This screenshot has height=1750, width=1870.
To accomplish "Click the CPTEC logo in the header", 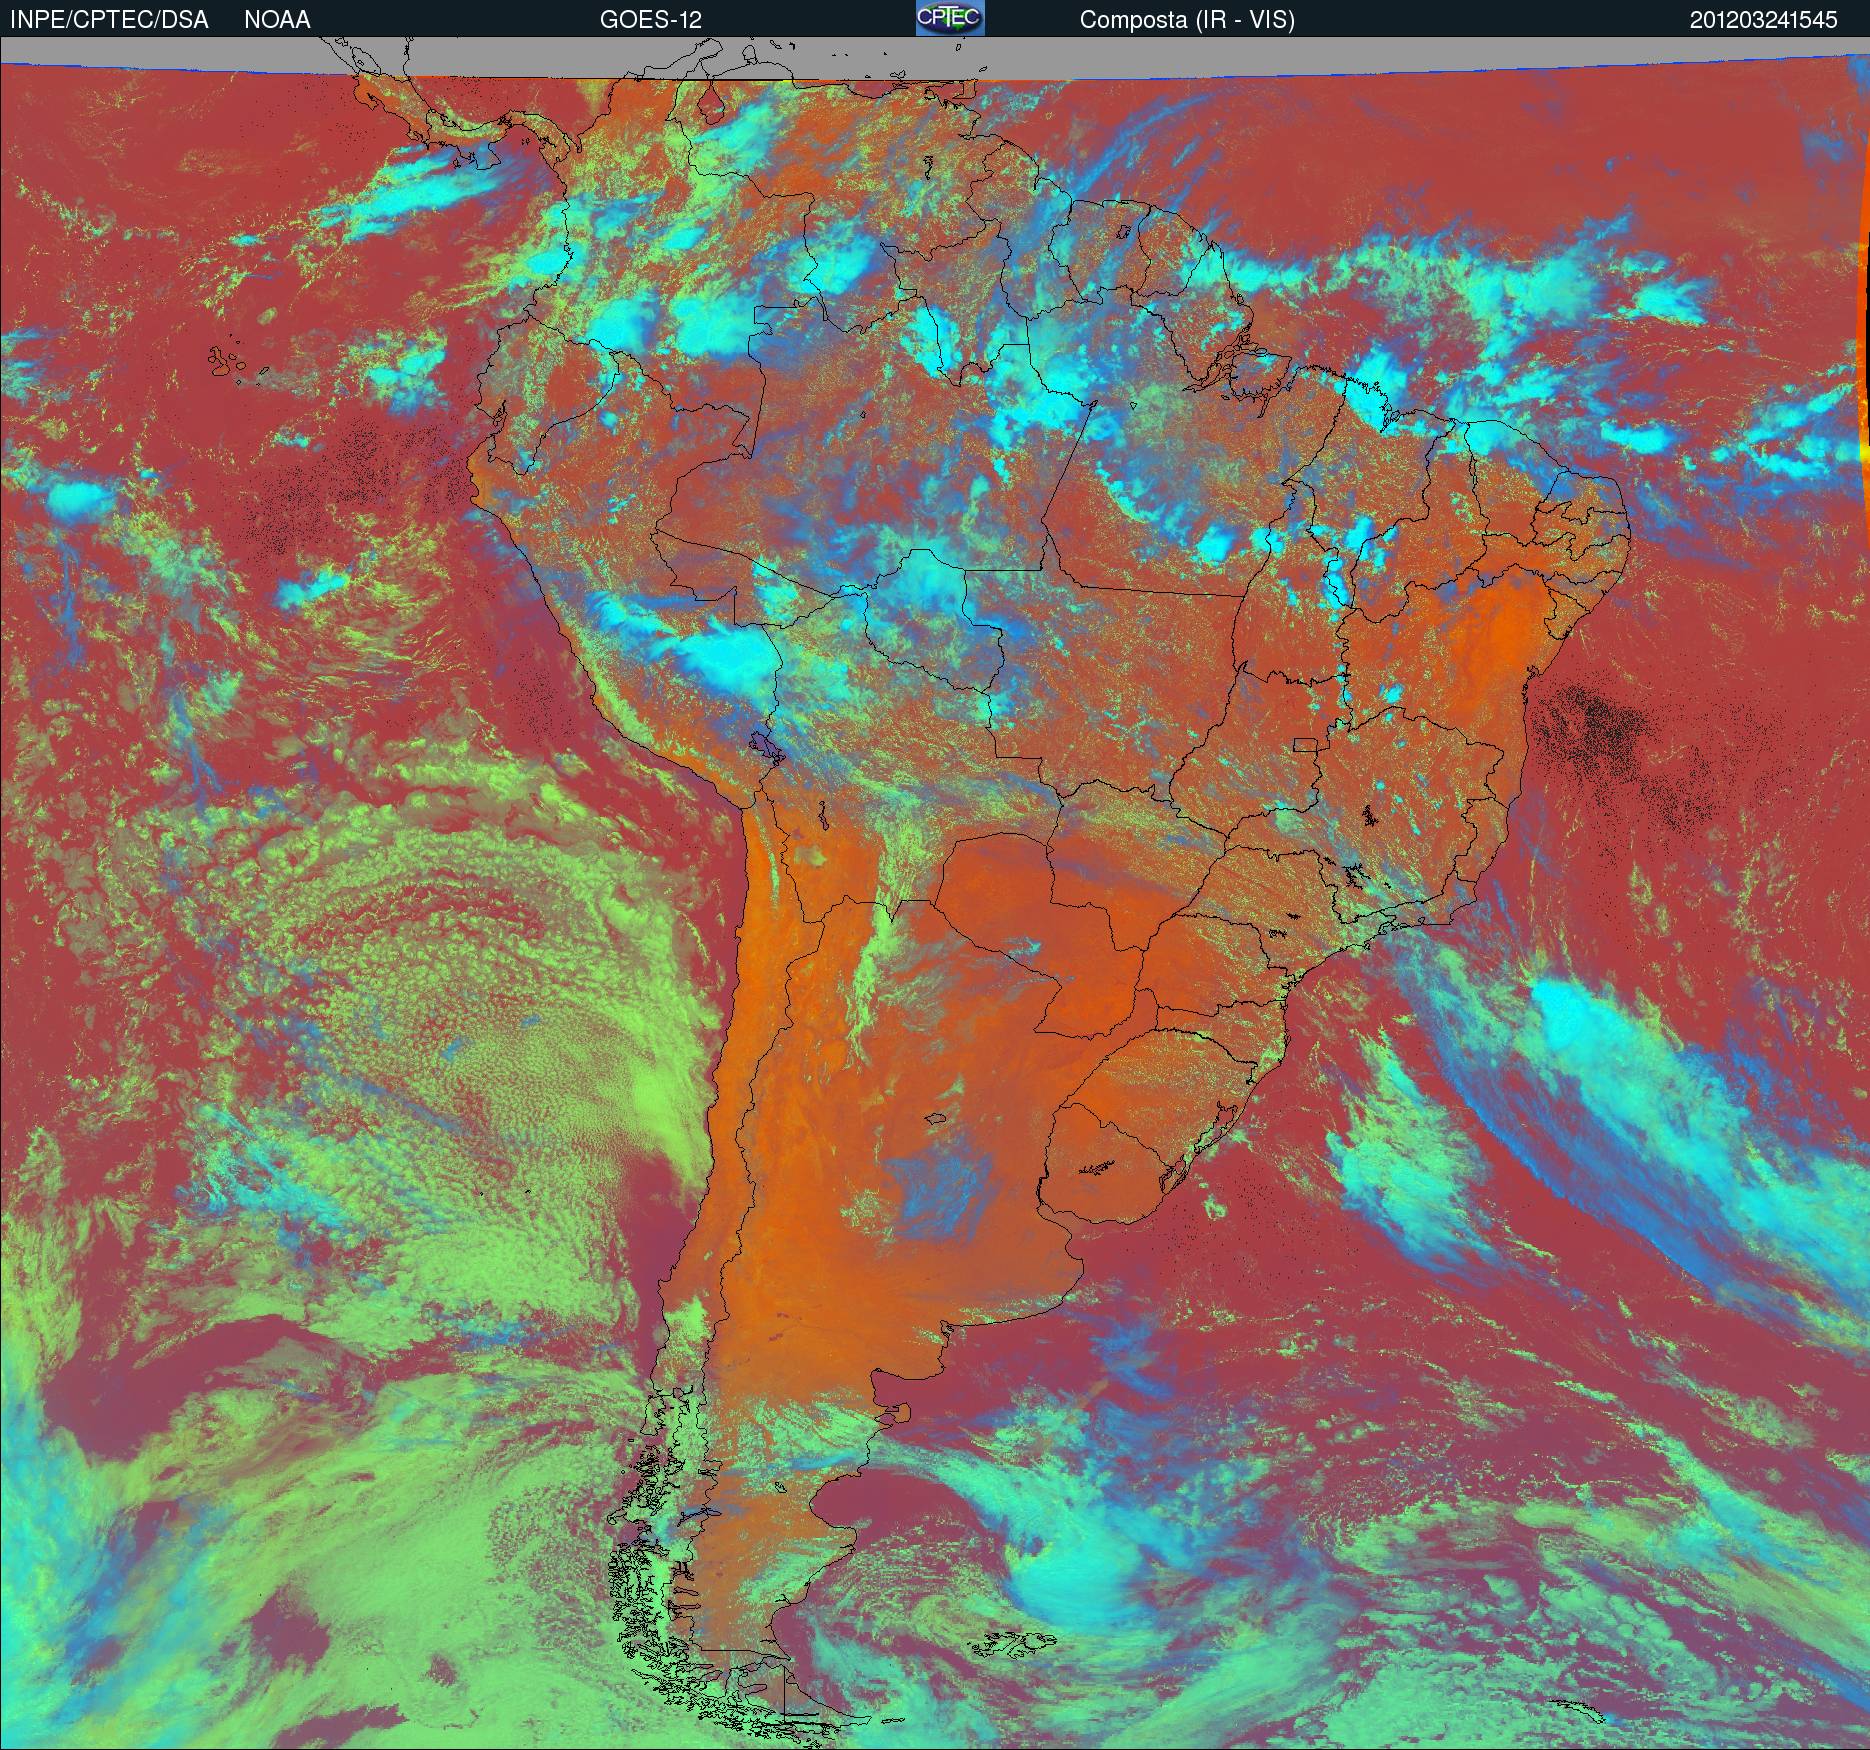I will pyautogui.click(x=950, y=18).
